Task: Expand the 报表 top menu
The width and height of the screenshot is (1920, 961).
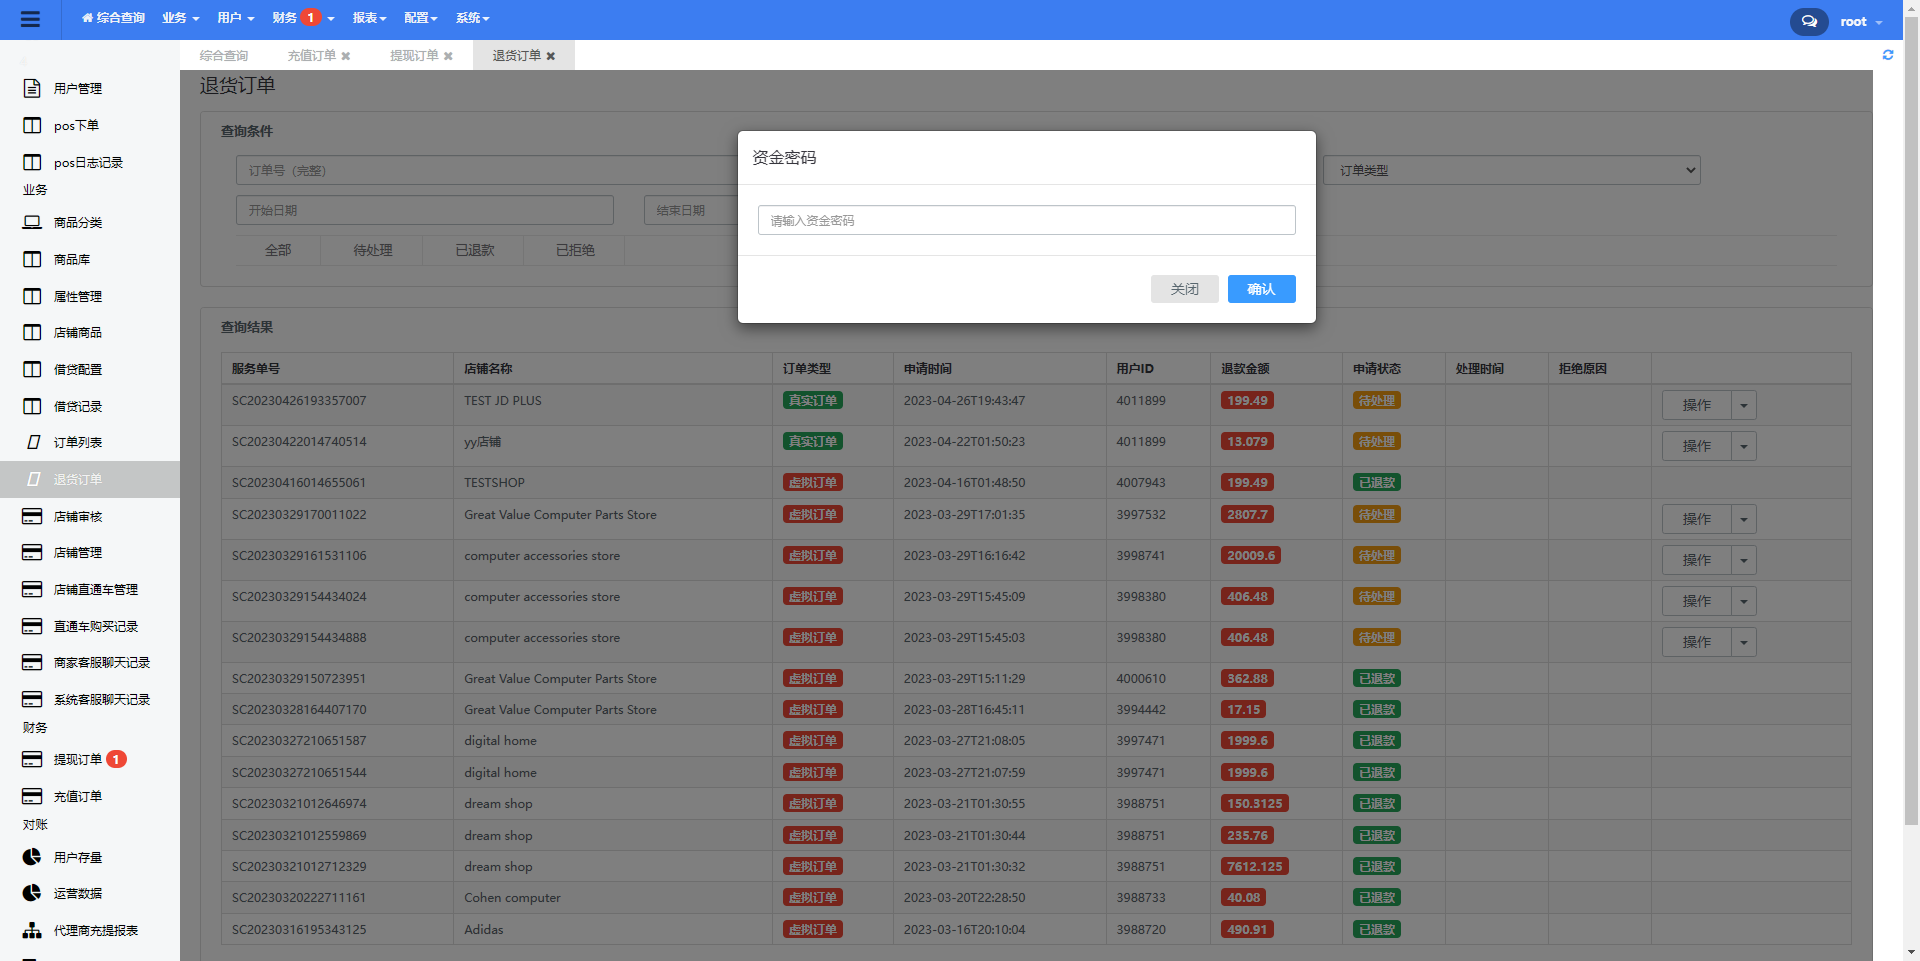Action: (x=370, y=18)
